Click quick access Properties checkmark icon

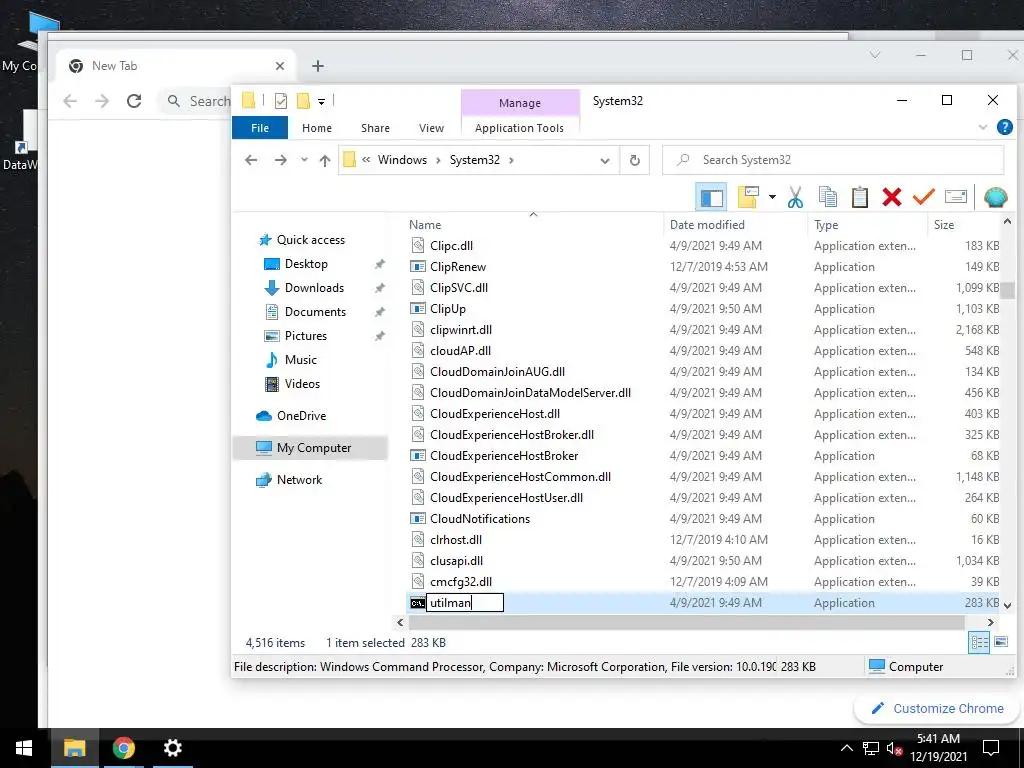coord(281,101)
